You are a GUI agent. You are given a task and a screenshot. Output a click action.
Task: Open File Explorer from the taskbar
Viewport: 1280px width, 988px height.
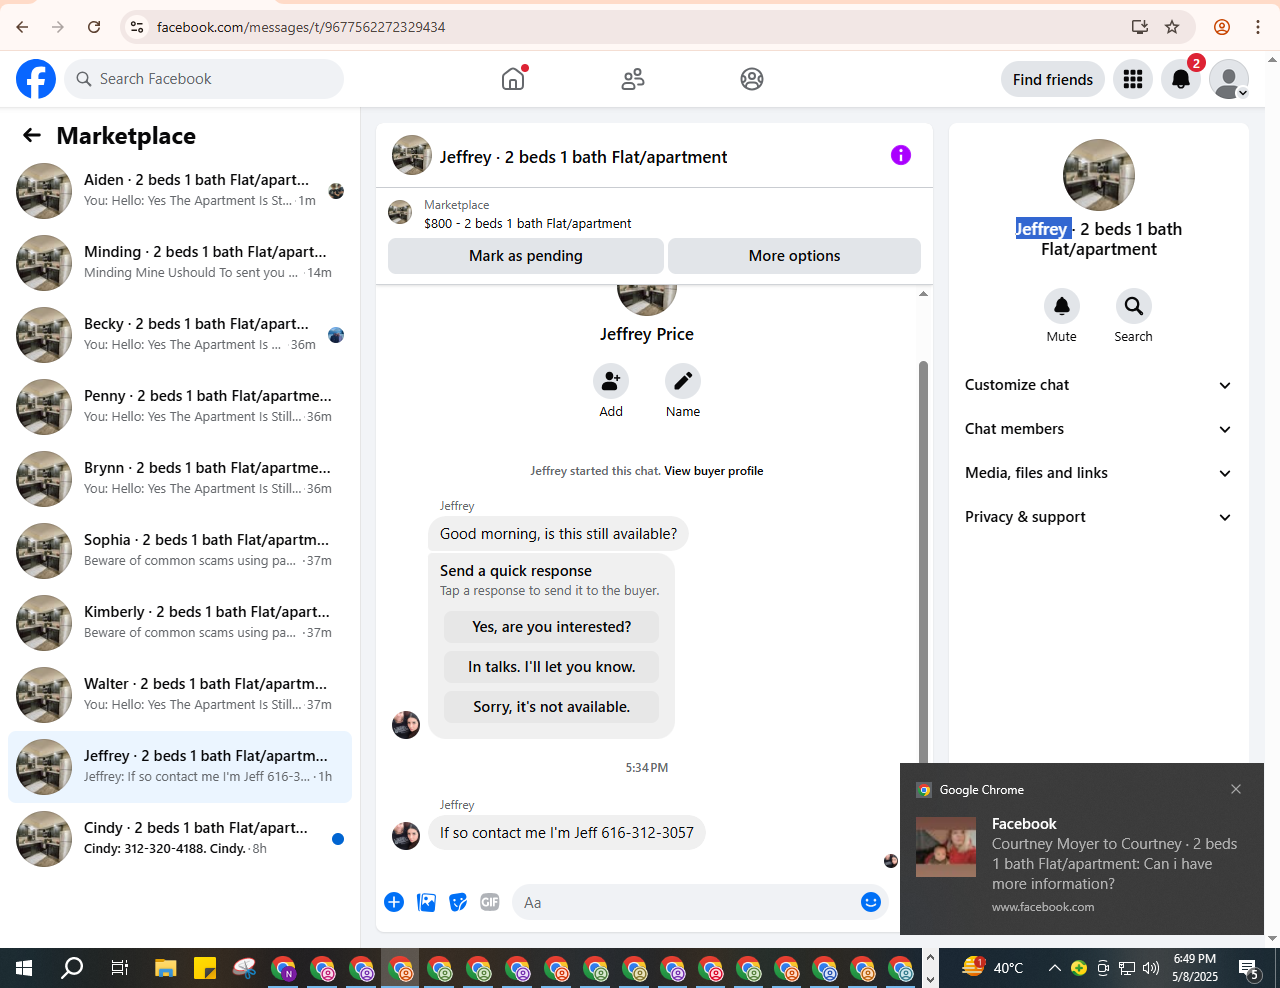(166, 968)
